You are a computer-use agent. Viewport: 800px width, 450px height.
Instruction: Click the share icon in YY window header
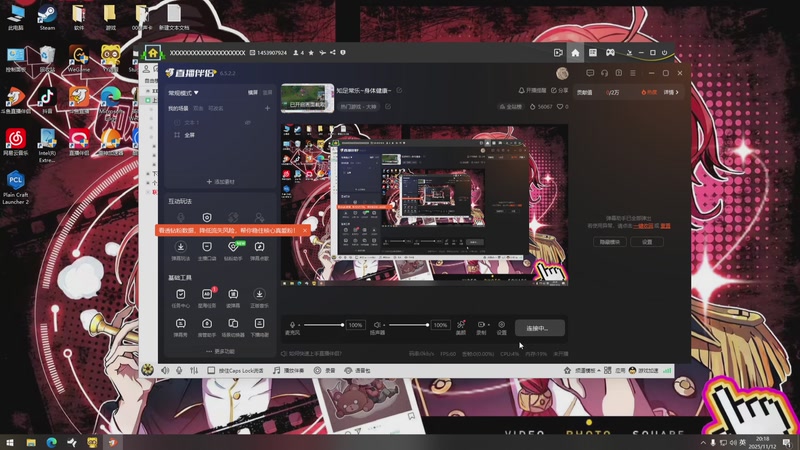pos(333,53)
